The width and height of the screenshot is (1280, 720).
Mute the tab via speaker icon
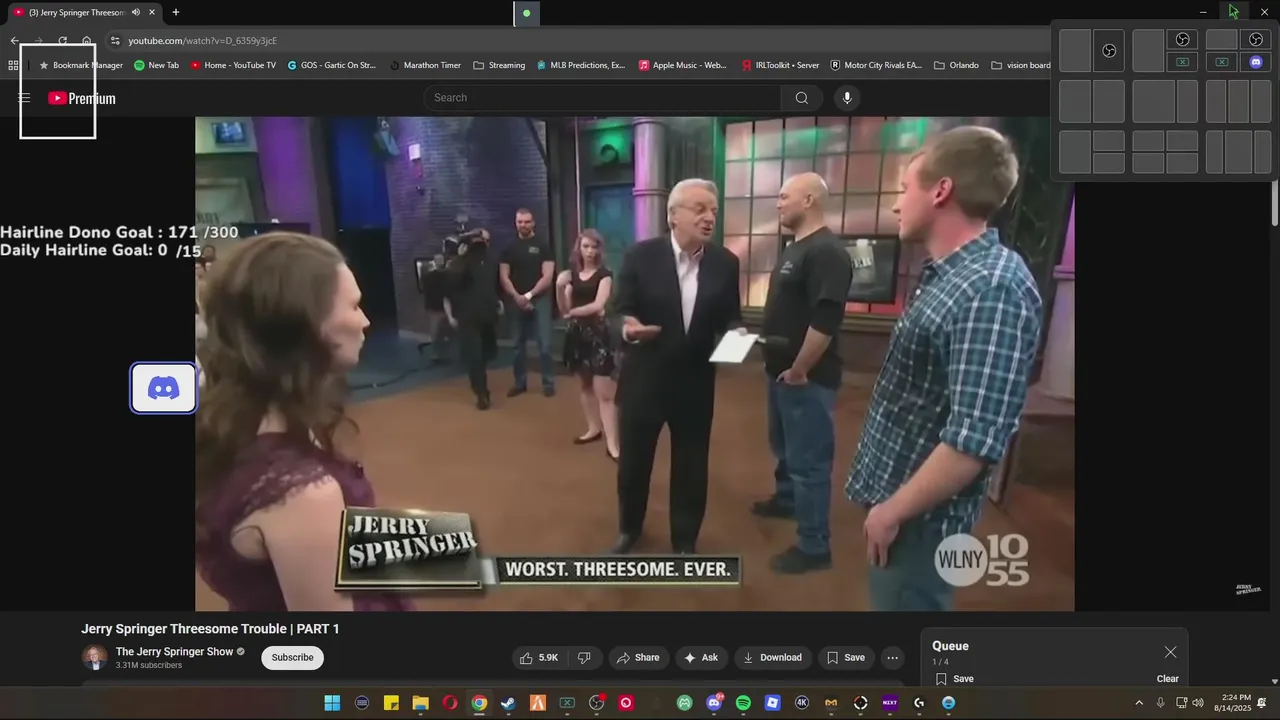click(x=136, y=12)
